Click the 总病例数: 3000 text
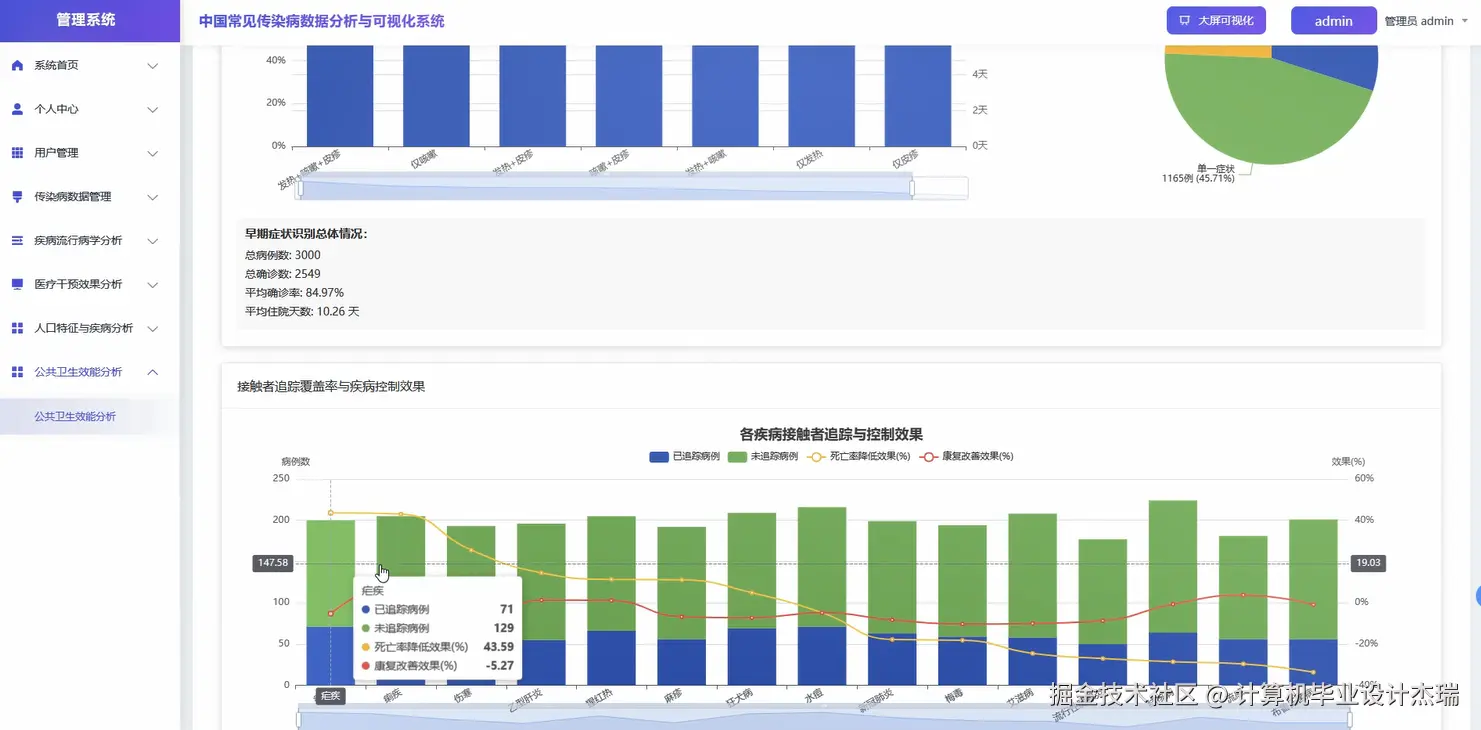1481x730 pixels. (283, 255)
